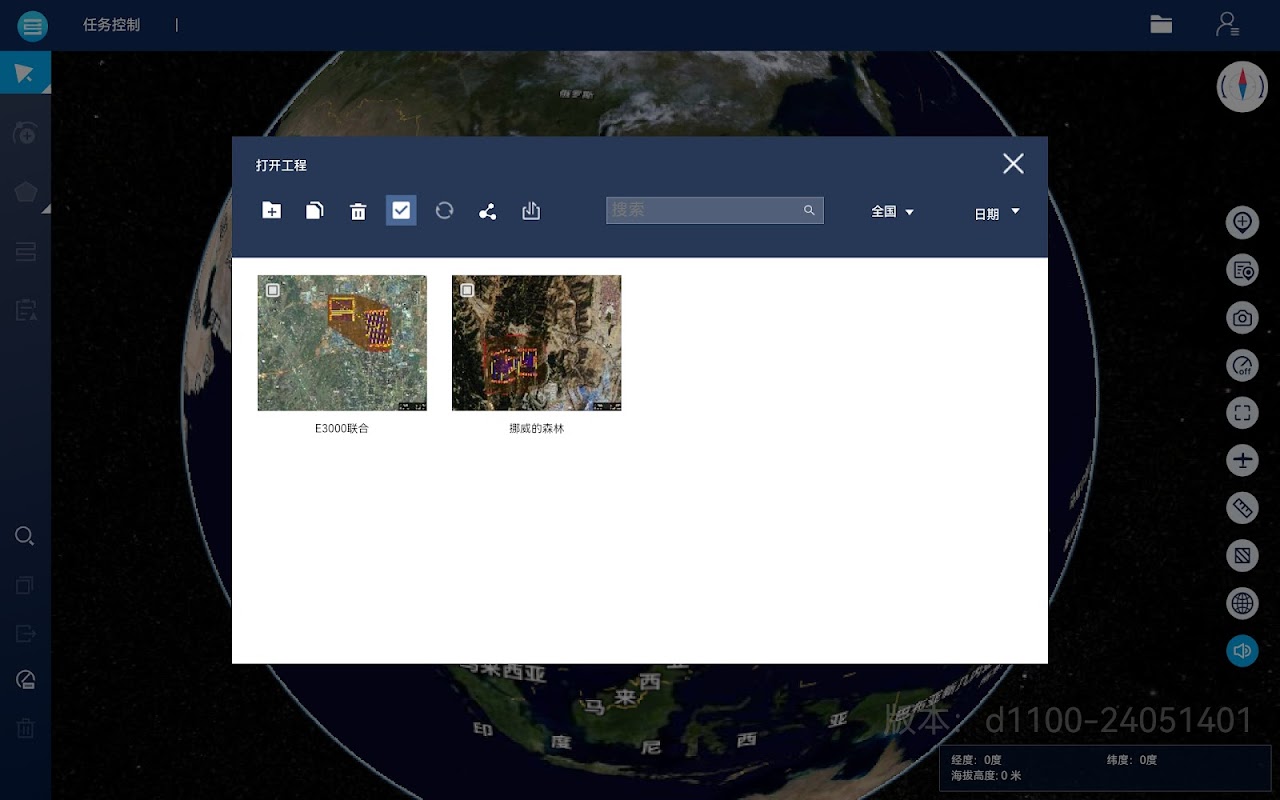
Task: Open the user account menu
Action: (x=1227, y=25)
